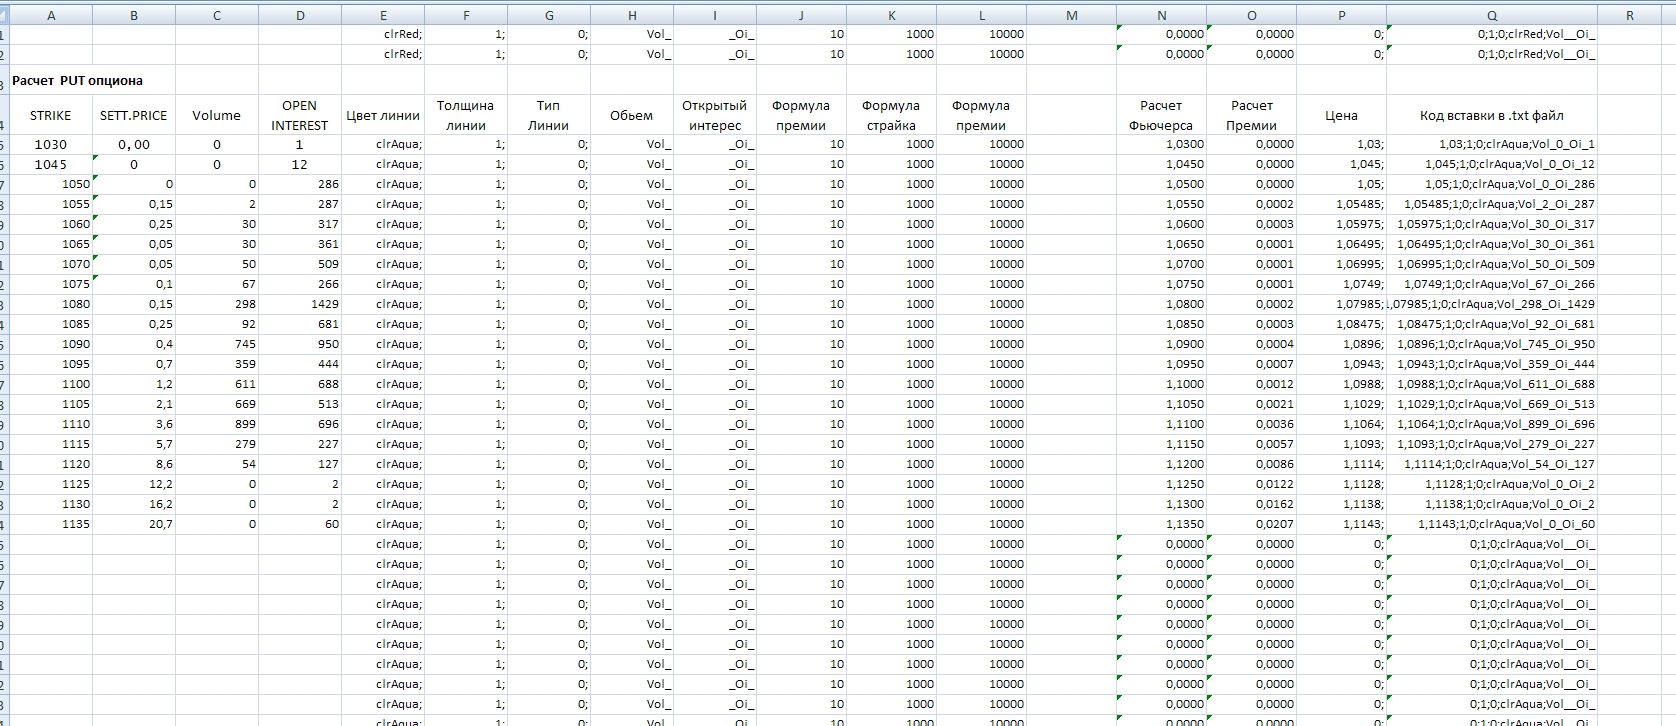Select the code cell ending Vol_745_Oi_950
1676x726 pixels.
tap(1491, 344)
